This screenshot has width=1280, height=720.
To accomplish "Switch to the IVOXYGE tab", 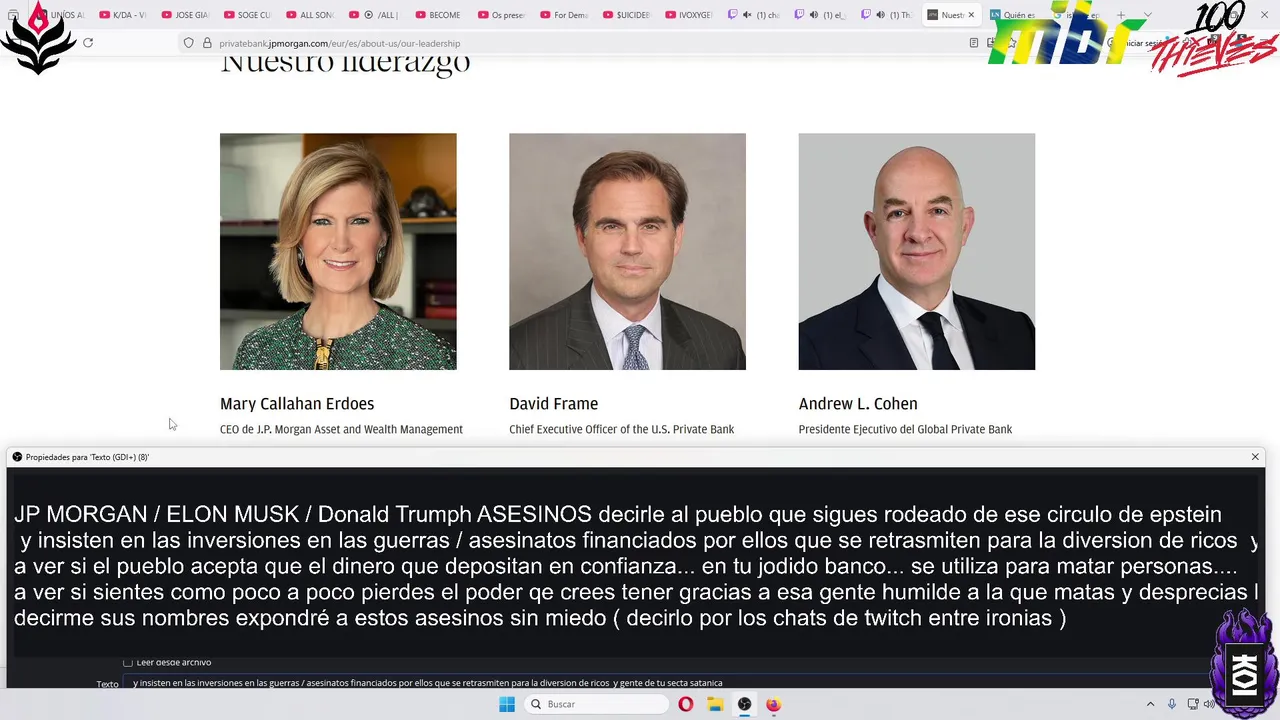I will point(689,15).
